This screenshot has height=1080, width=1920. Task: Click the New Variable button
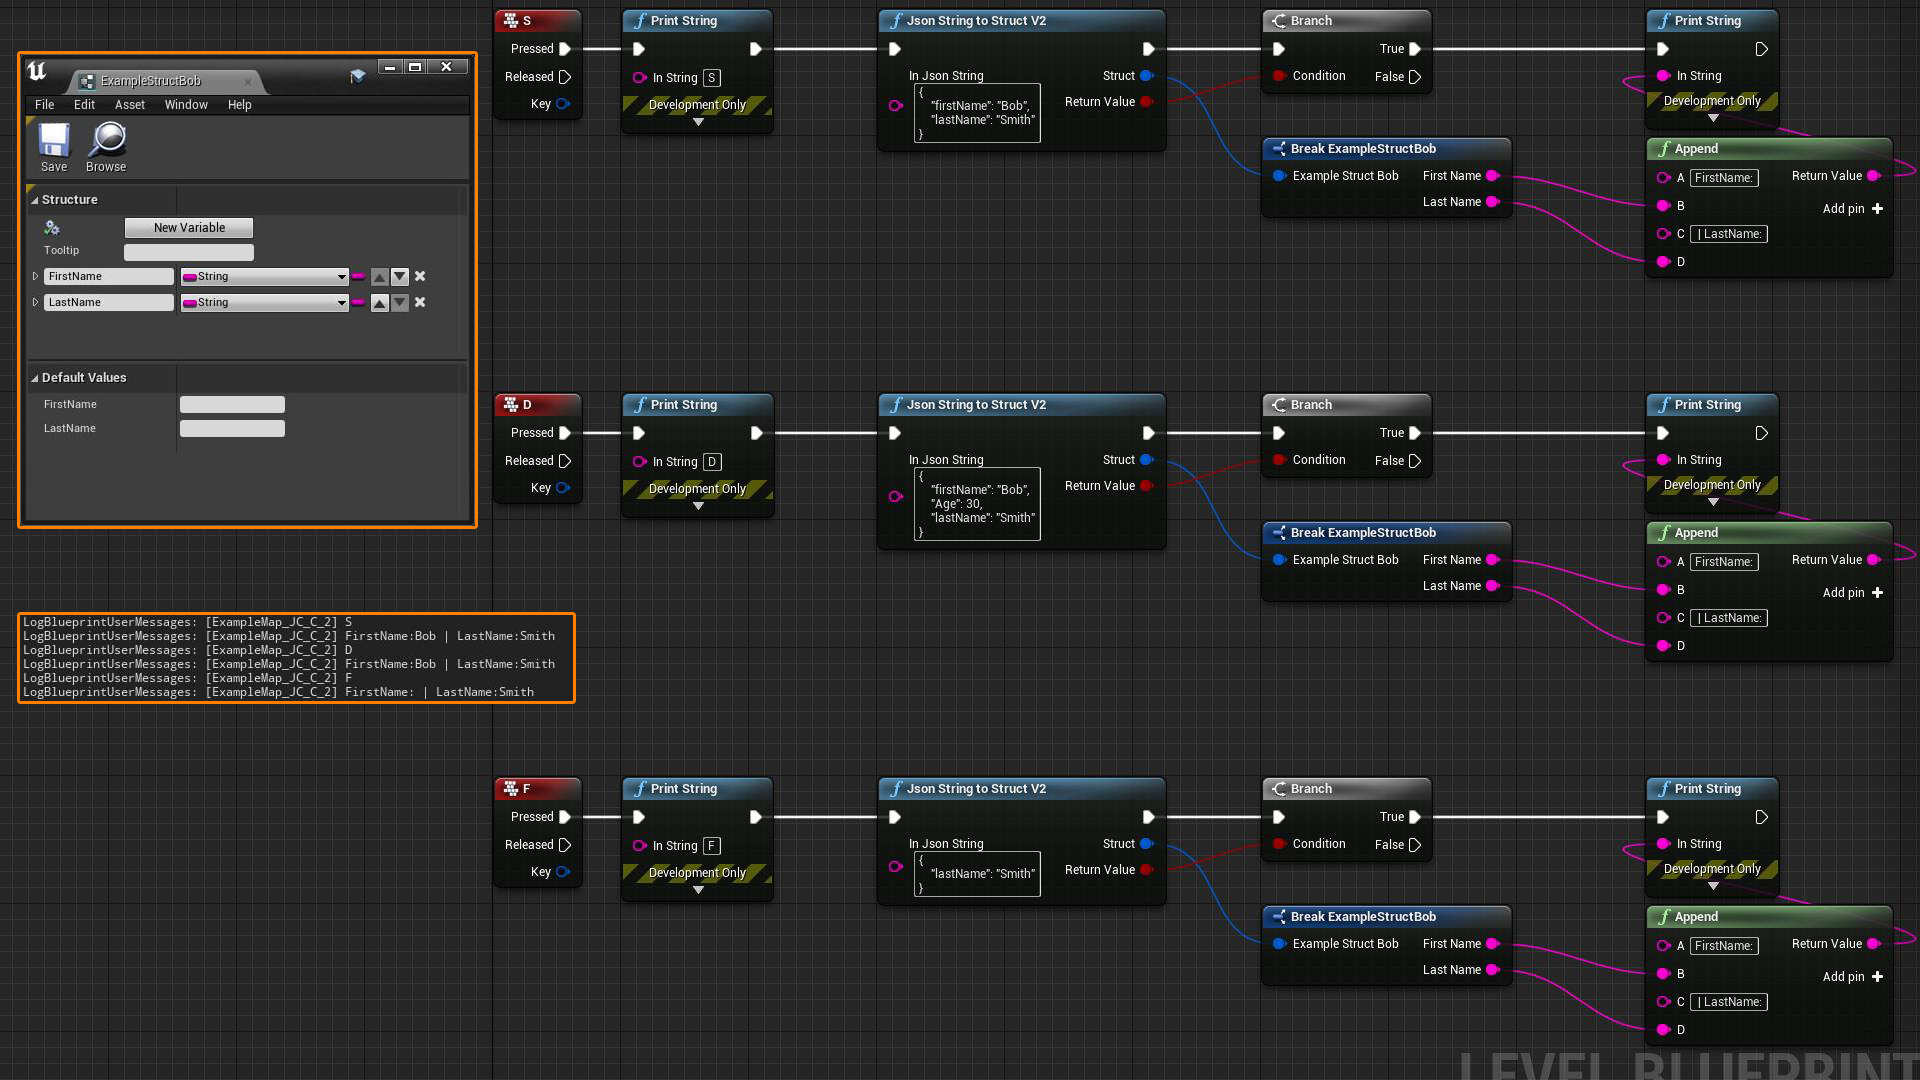(x=189, y=228)
